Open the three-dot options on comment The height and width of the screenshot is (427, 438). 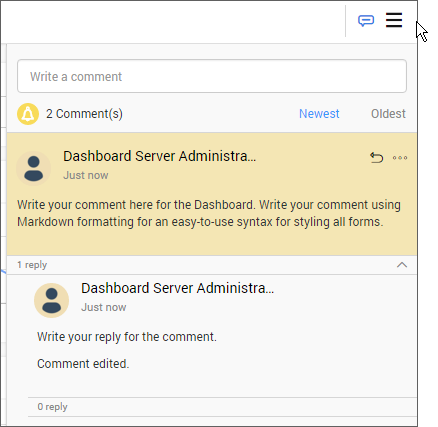coord(400,158)
